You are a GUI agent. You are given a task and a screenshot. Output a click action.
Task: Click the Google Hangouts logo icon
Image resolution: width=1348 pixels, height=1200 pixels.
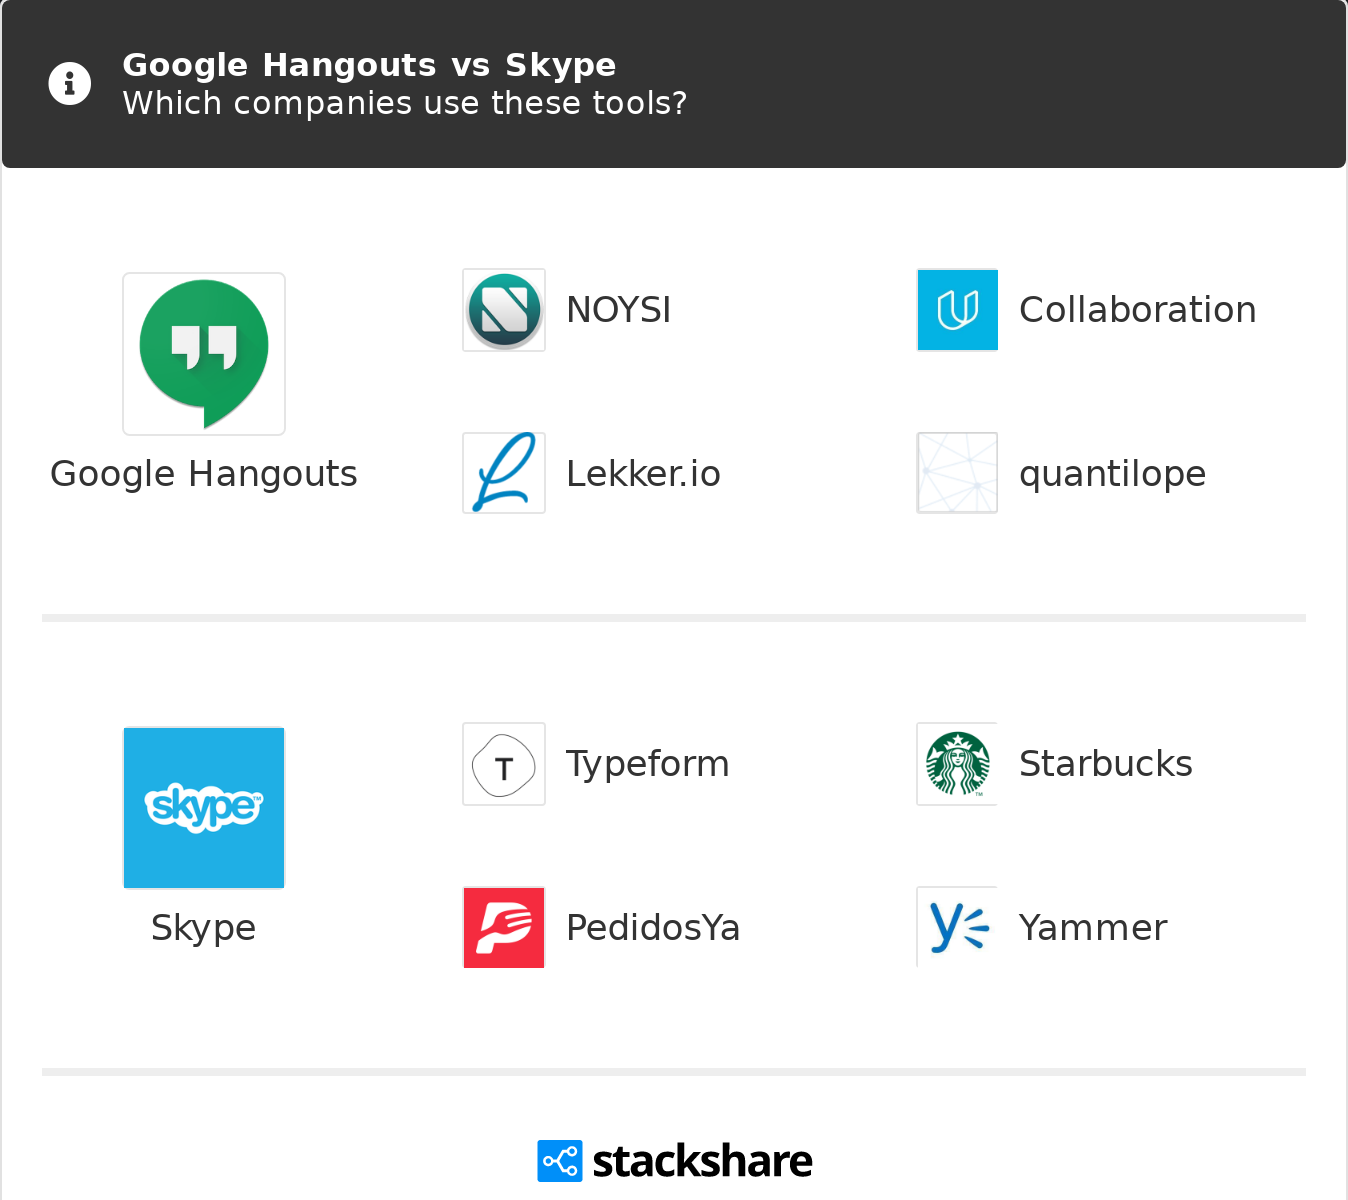point(204,354)
